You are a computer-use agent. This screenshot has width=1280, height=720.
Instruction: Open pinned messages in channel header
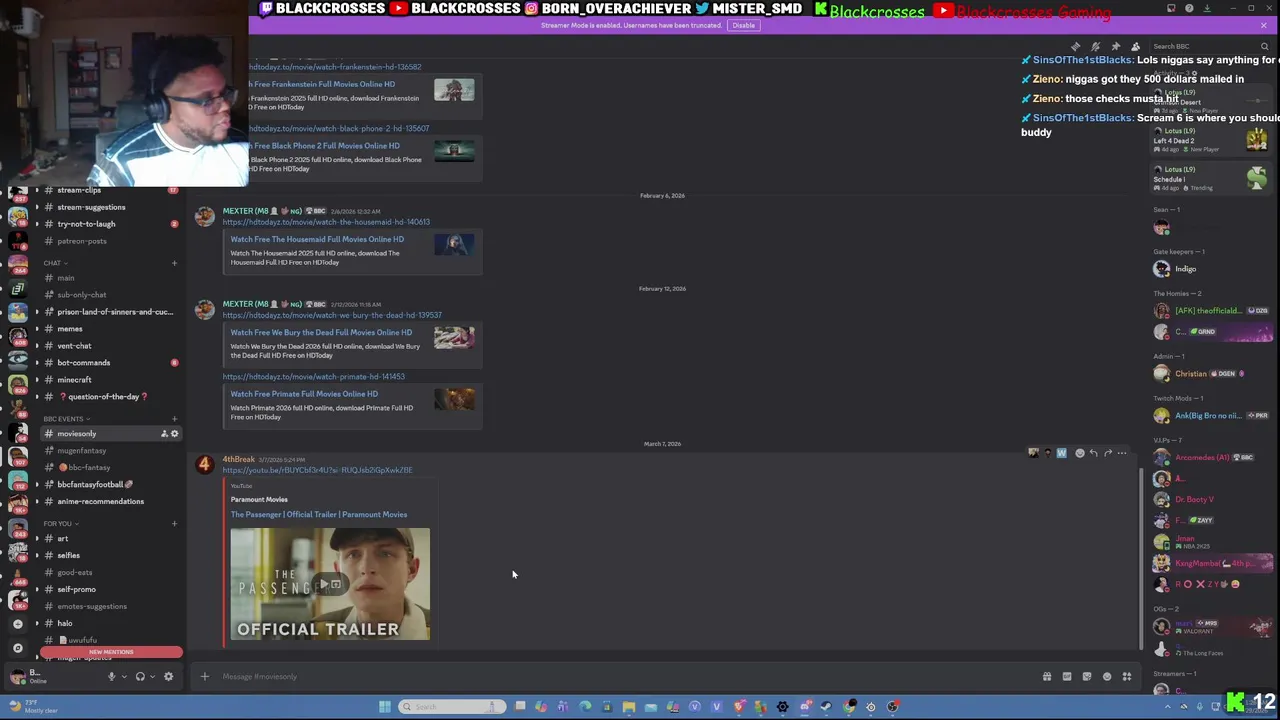pos(1115,46)
